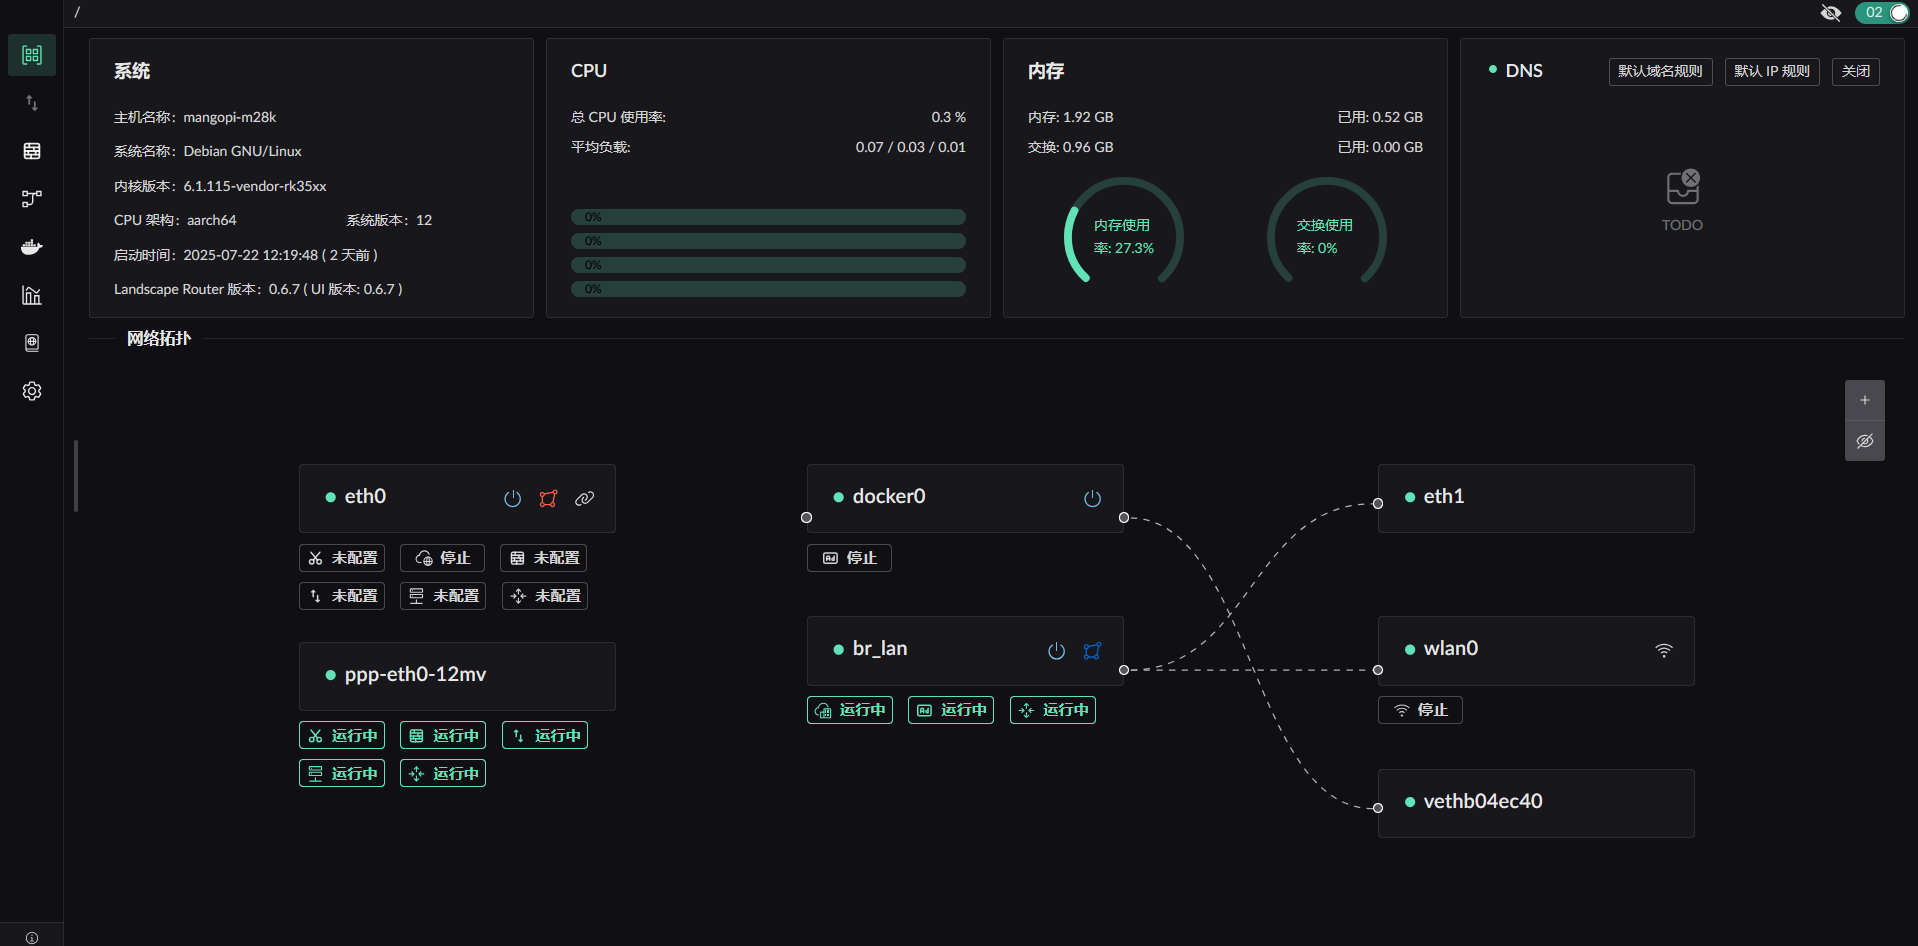Select the docker0 interface card
This screenshot has height=946, width=1918.
tap(965, 498)
